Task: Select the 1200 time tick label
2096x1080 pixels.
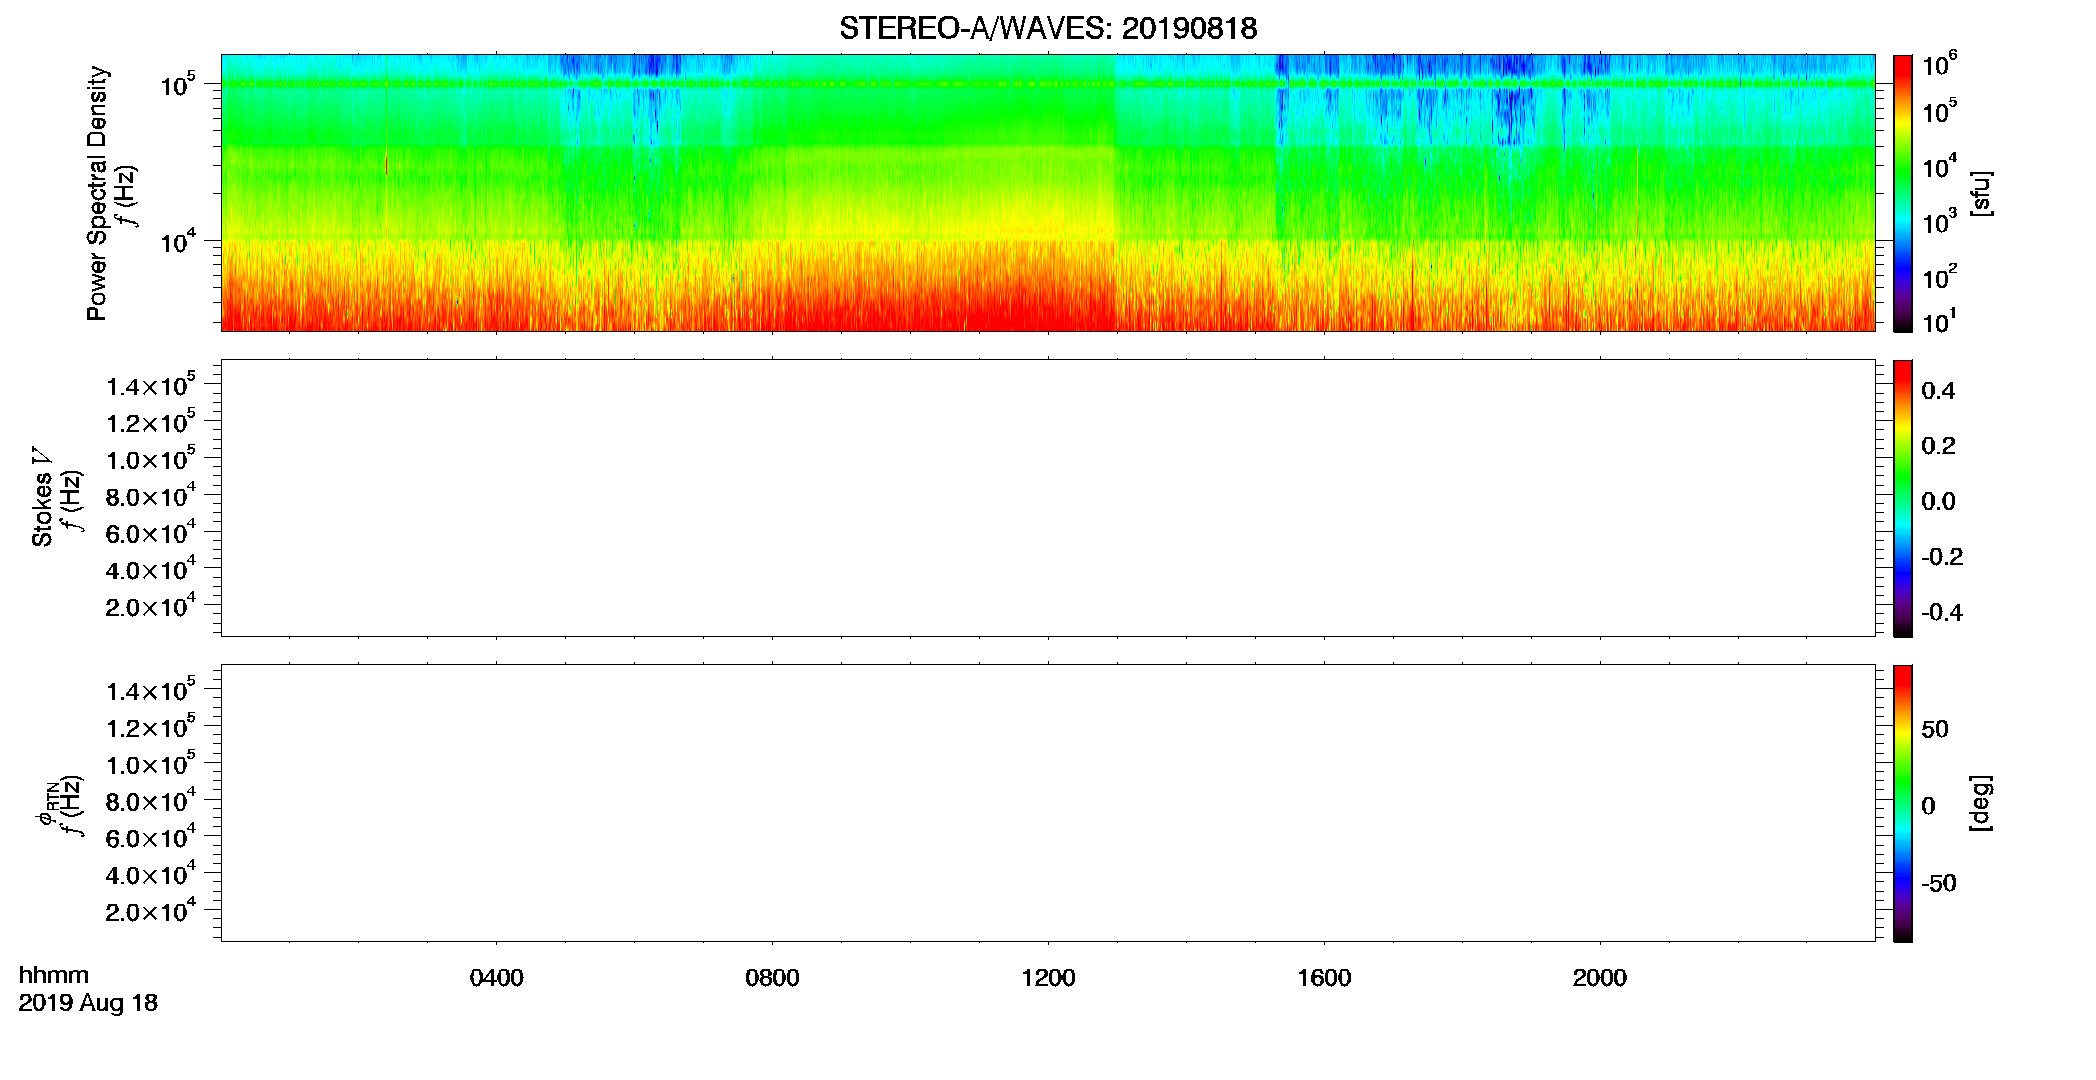Action: point(1048,978)
